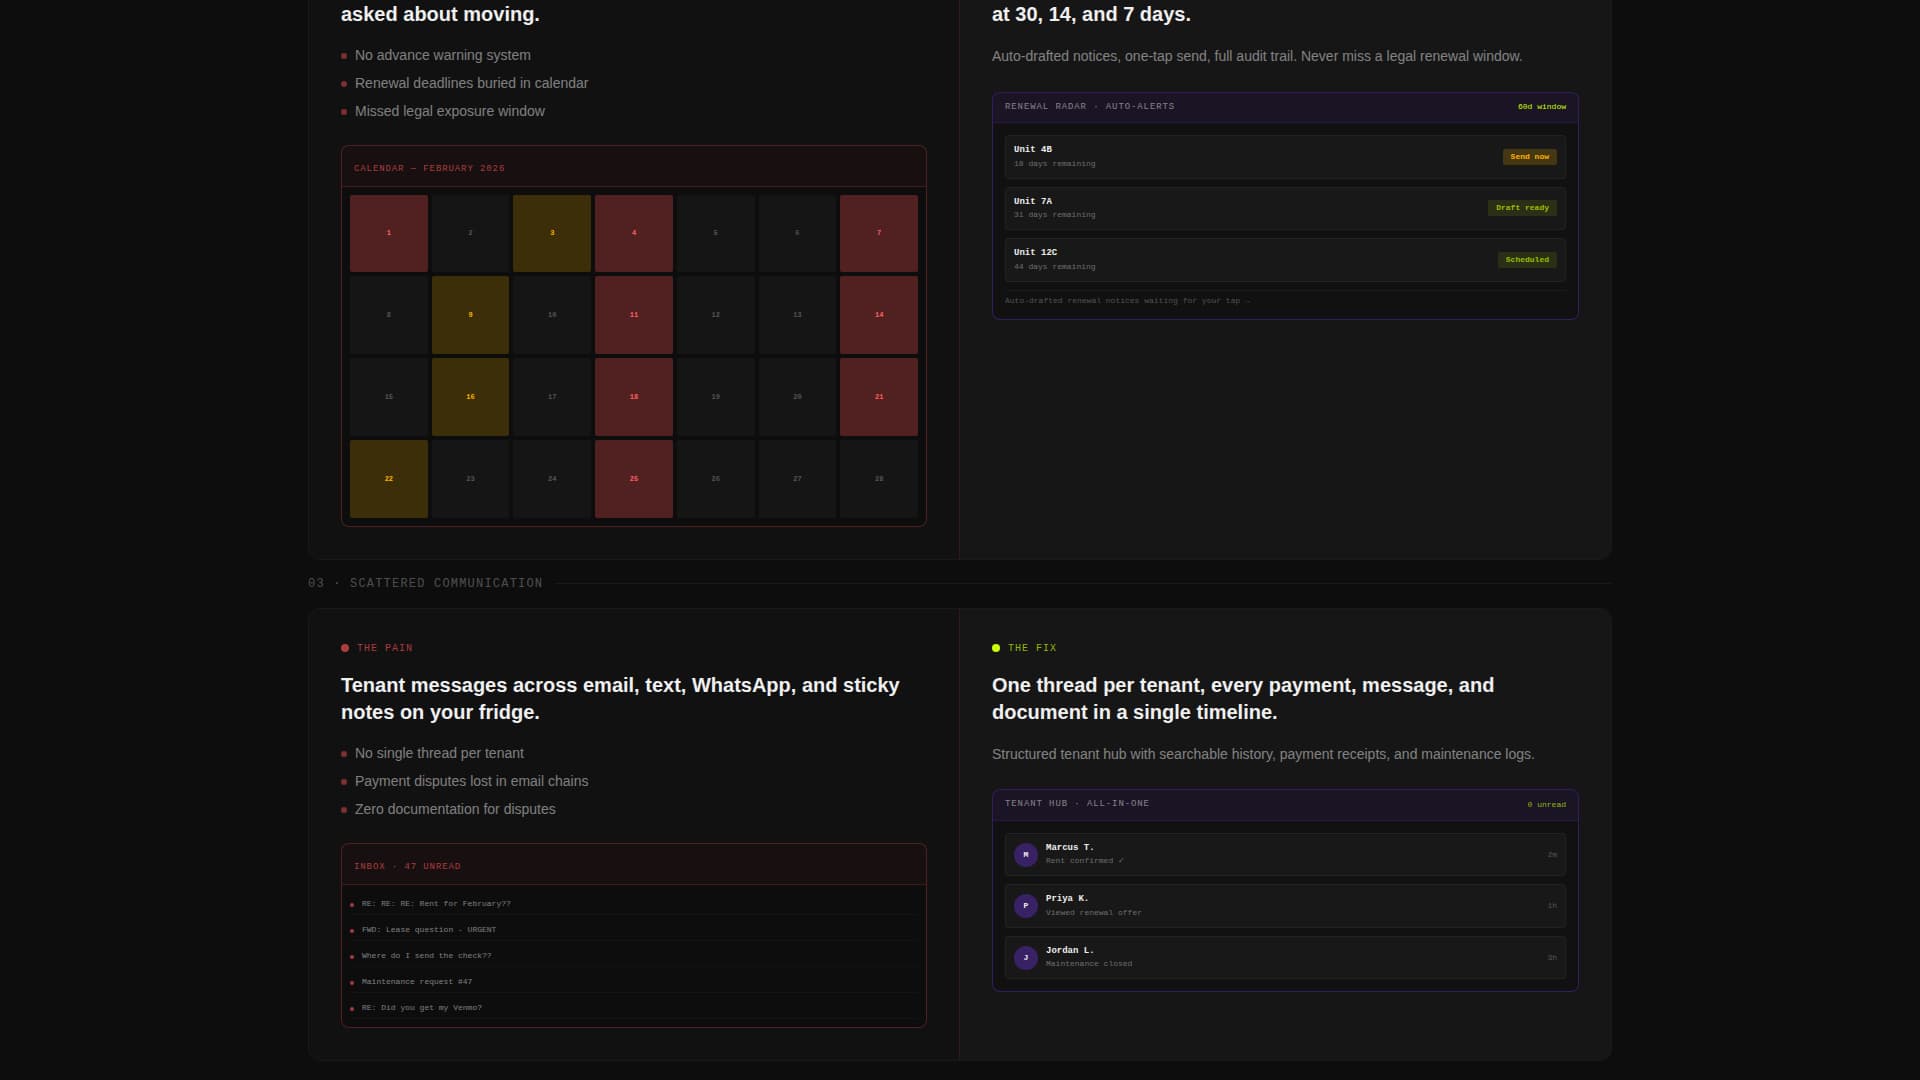This screenshot has width=1920, height=1080.
Task: Open 'Maintenance request #47' inbox item
Action: click(417, 982)
